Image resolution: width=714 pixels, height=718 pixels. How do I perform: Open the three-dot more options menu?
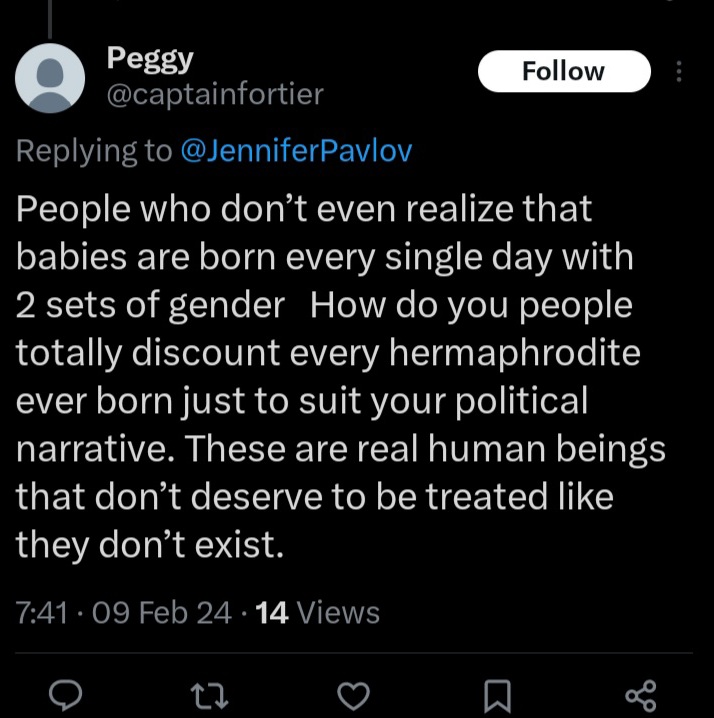point(680,72)
